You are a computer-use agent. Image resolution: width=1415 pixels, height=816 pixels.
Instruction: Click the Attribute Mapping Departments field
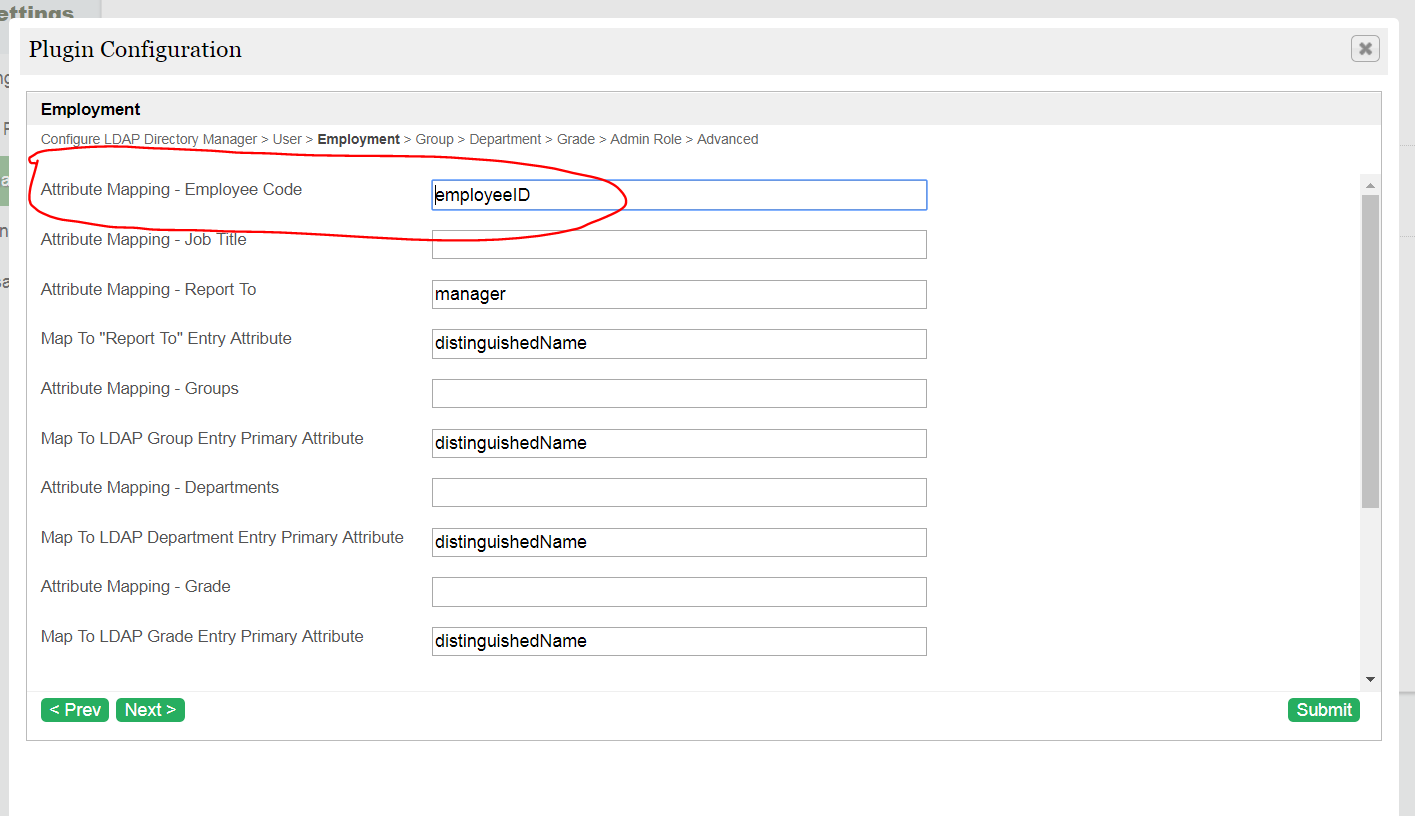678,492
